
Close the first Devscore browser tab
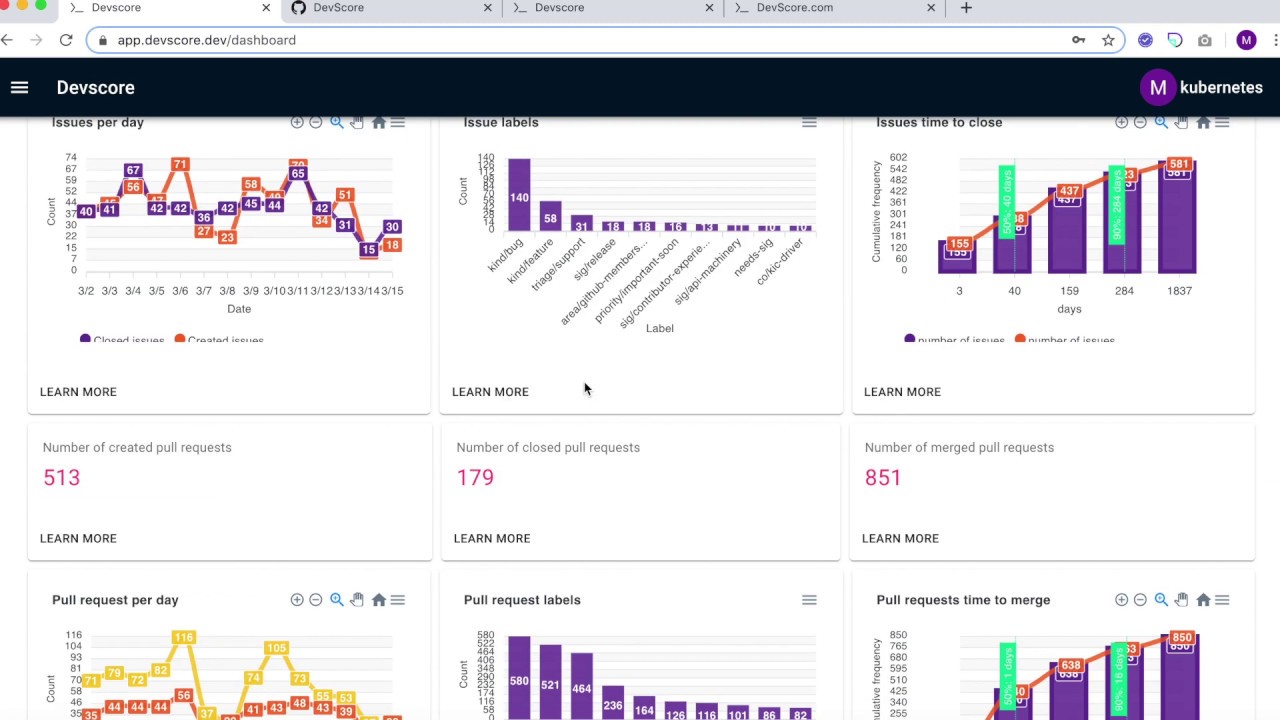tap(266, 8)
